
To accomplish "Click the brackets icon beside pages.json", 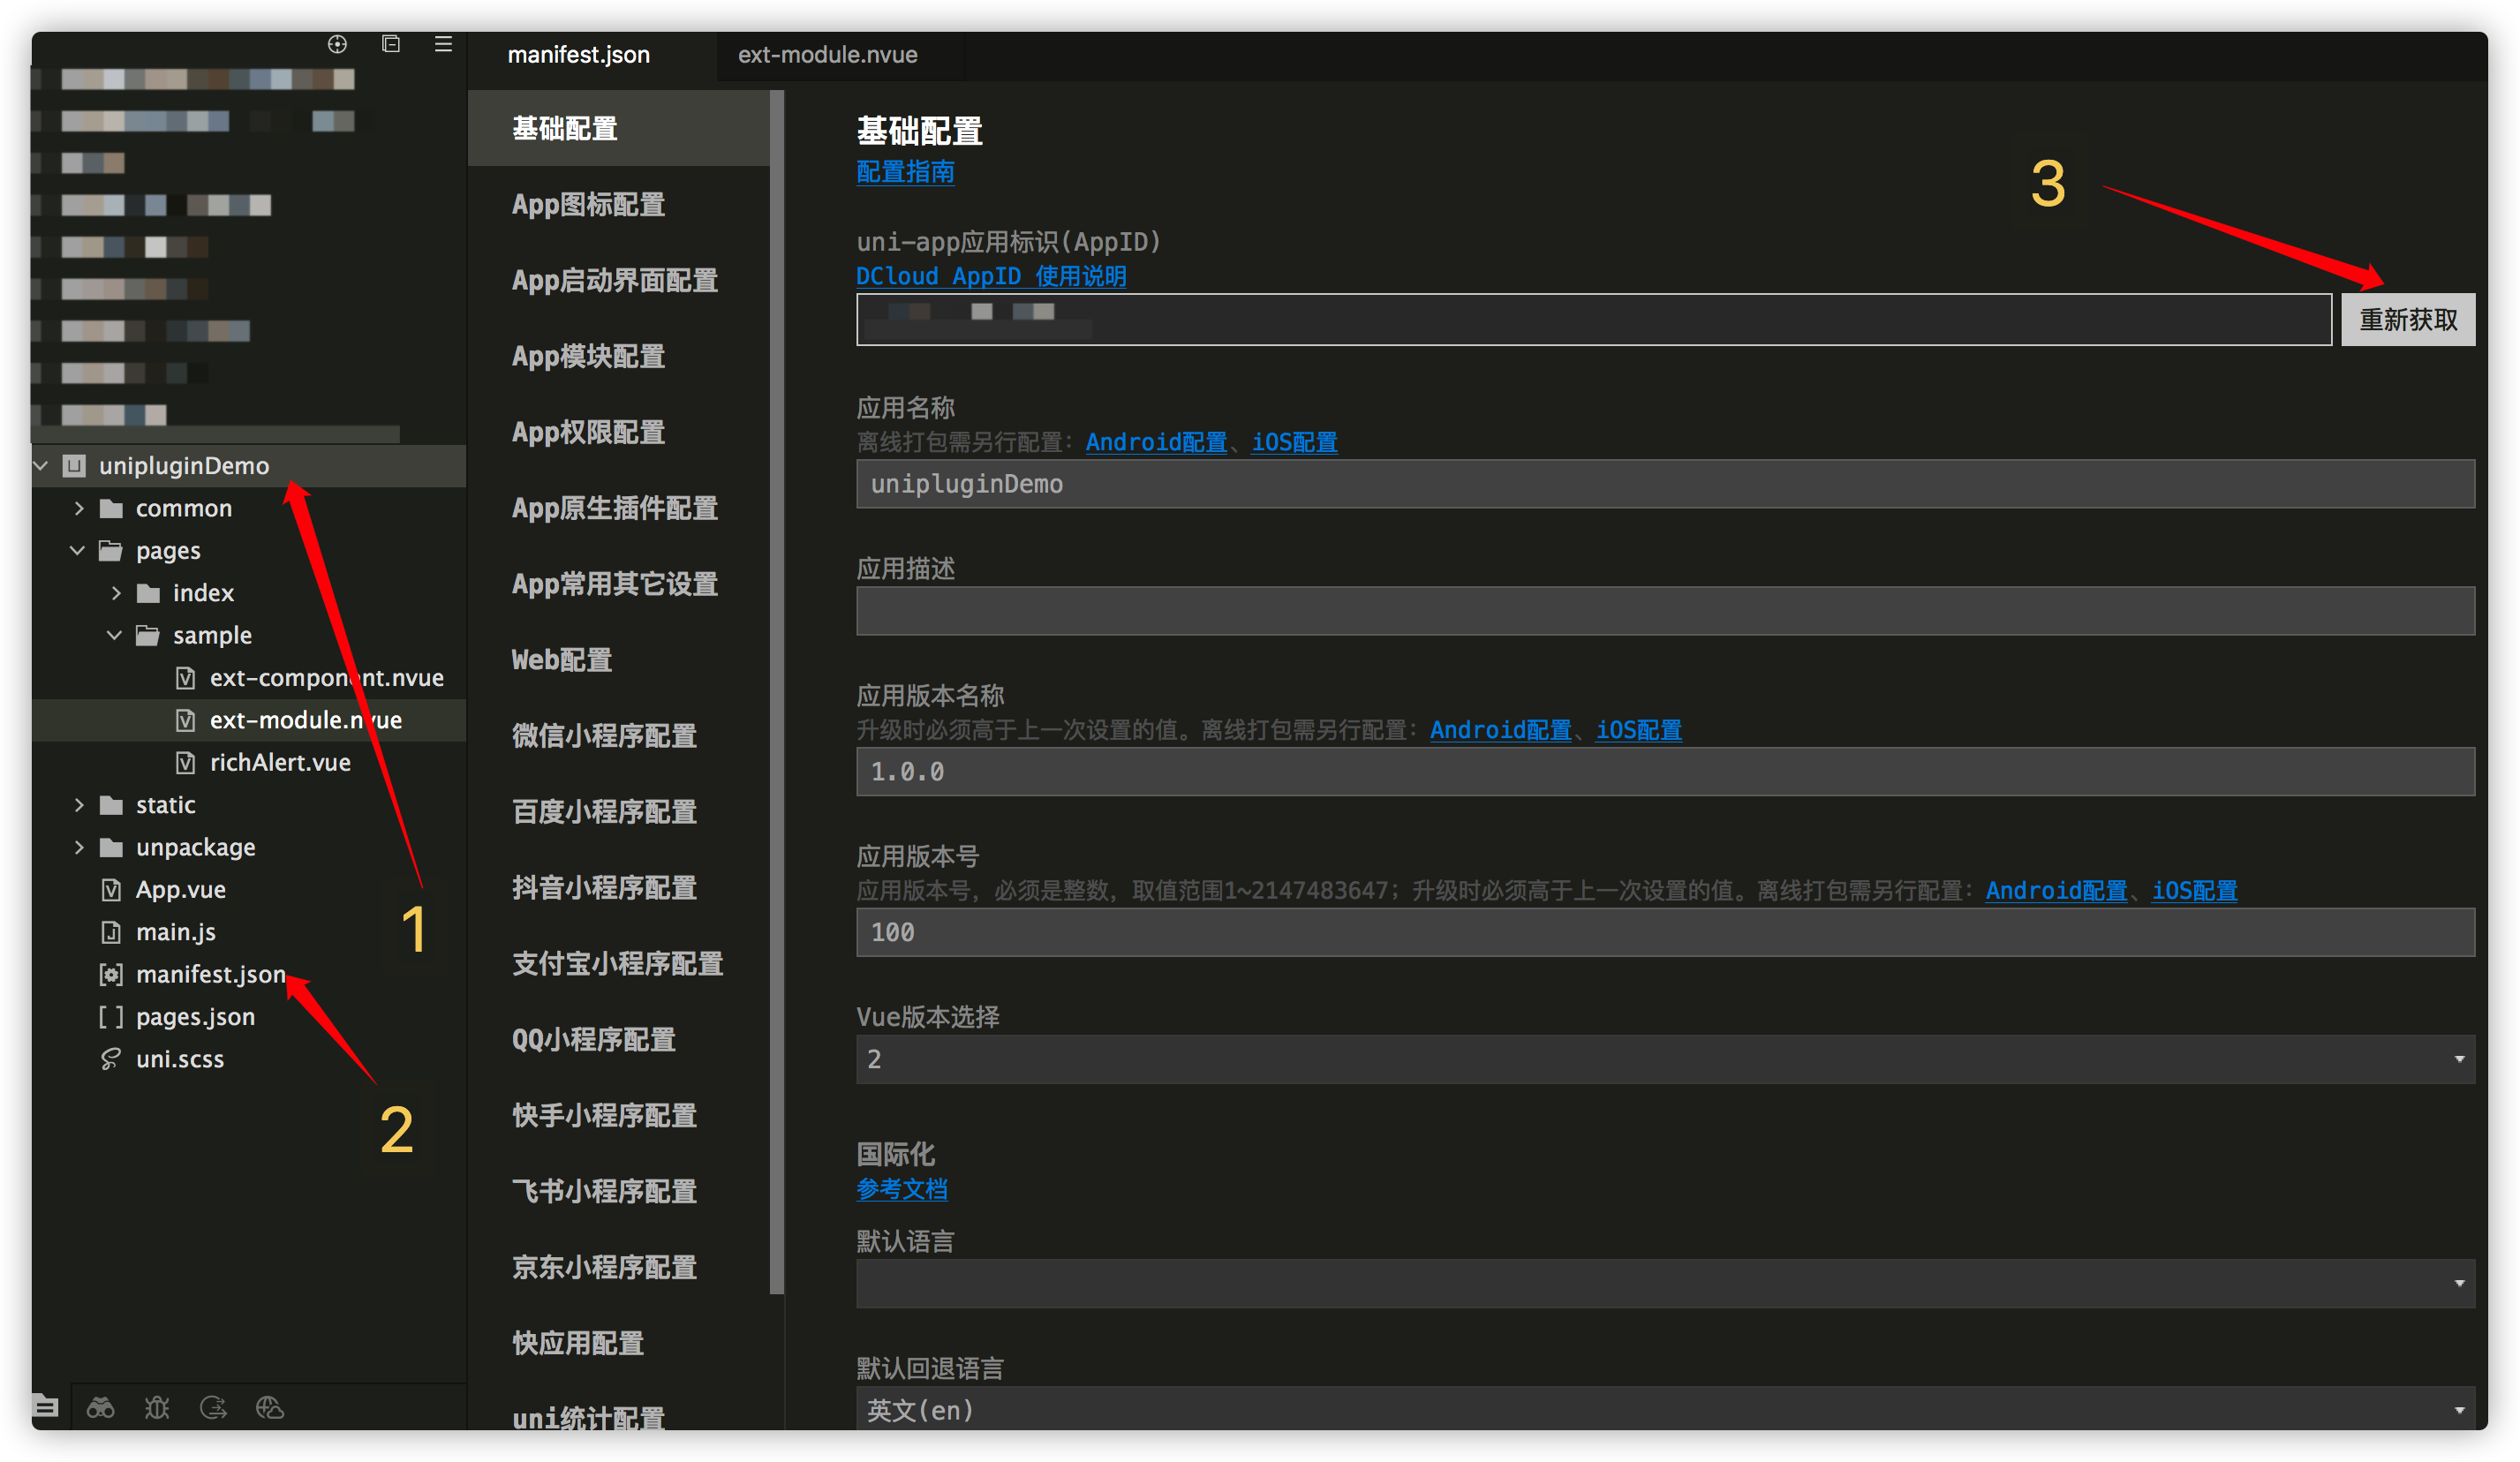I will coord(111,1016).
